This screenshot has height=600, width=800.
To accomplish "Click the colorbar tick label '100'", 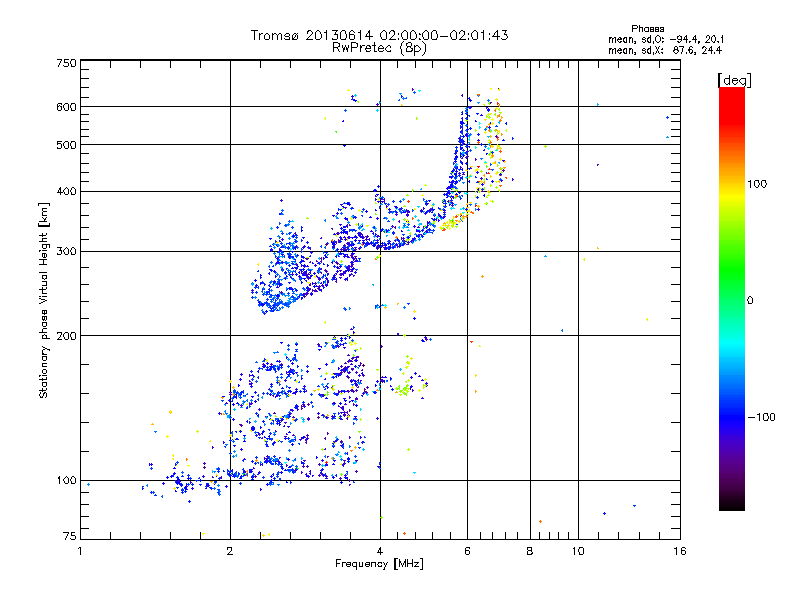I will point(757,184).
